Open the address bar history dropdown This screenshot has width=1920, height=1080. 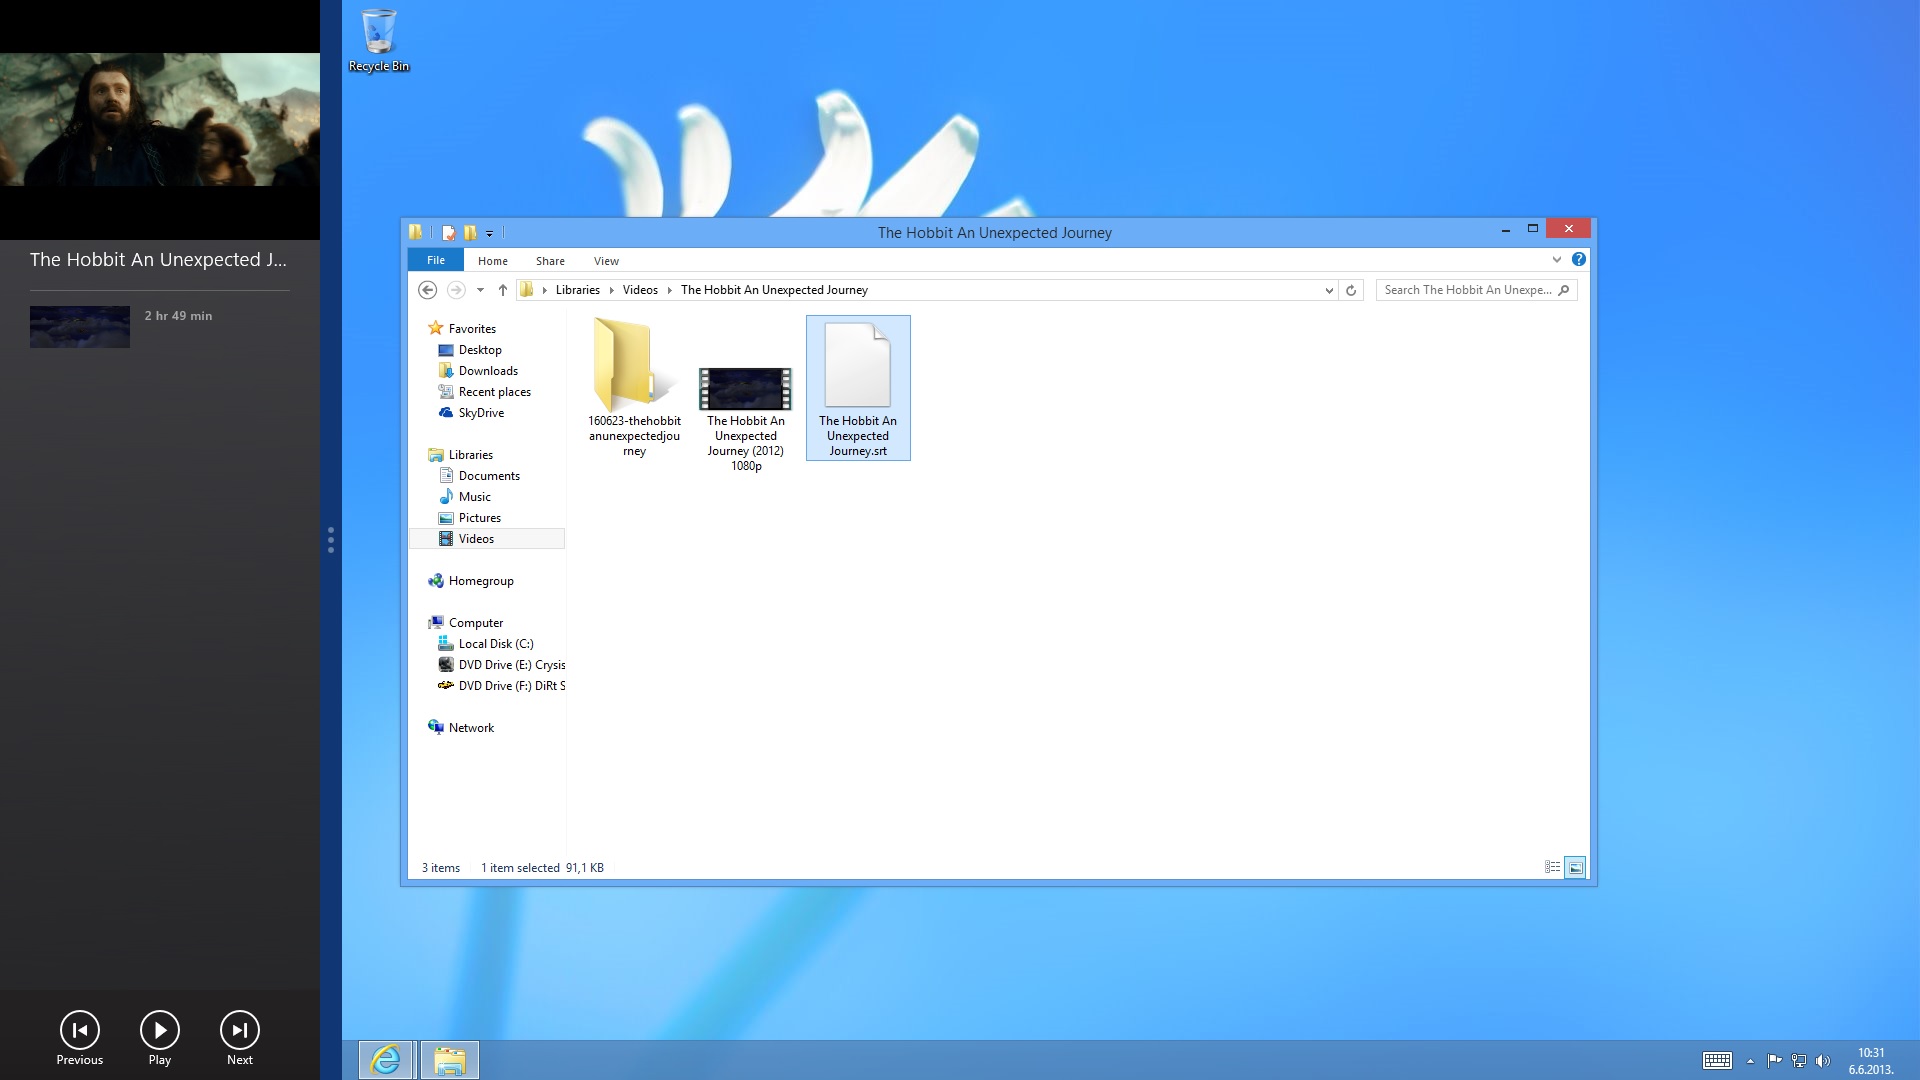pyautogui.click(x=1329, y=290)
